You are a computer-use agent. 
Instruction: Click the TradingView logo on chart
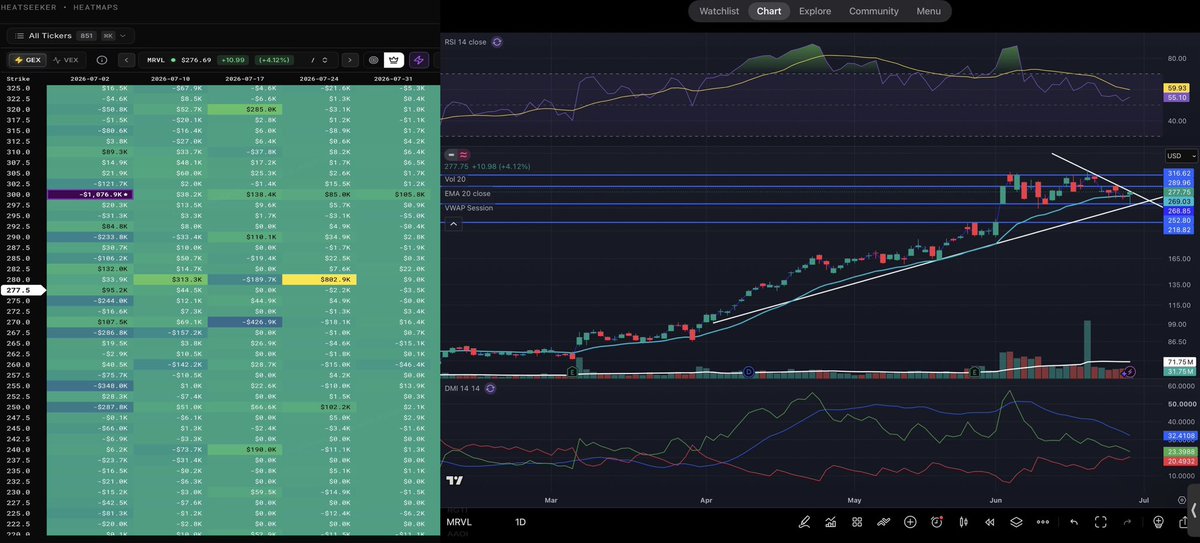tap(455, 481)
